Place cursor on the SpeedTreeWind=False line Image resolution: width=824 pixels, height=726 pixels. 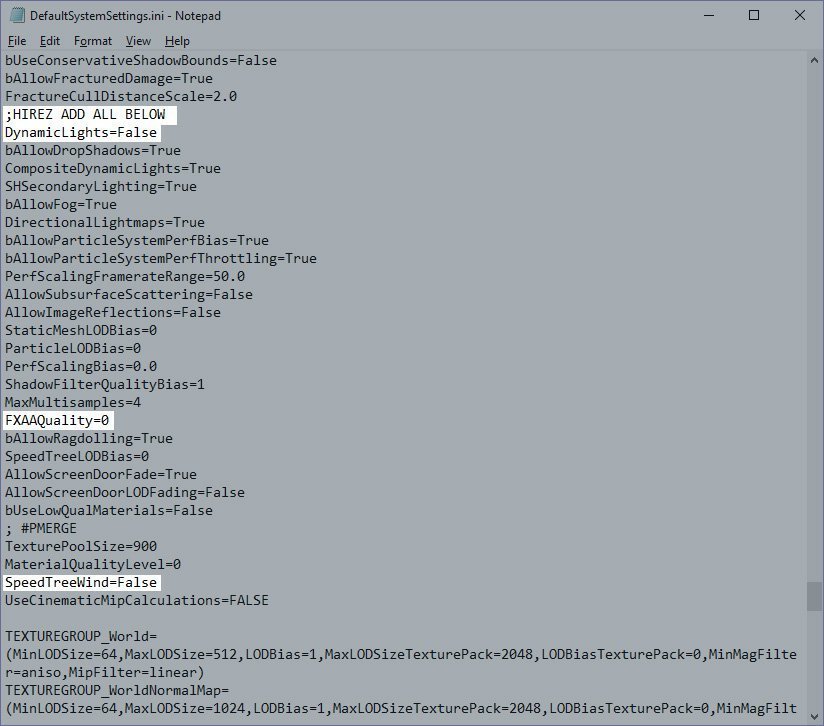tap(80, 583)
